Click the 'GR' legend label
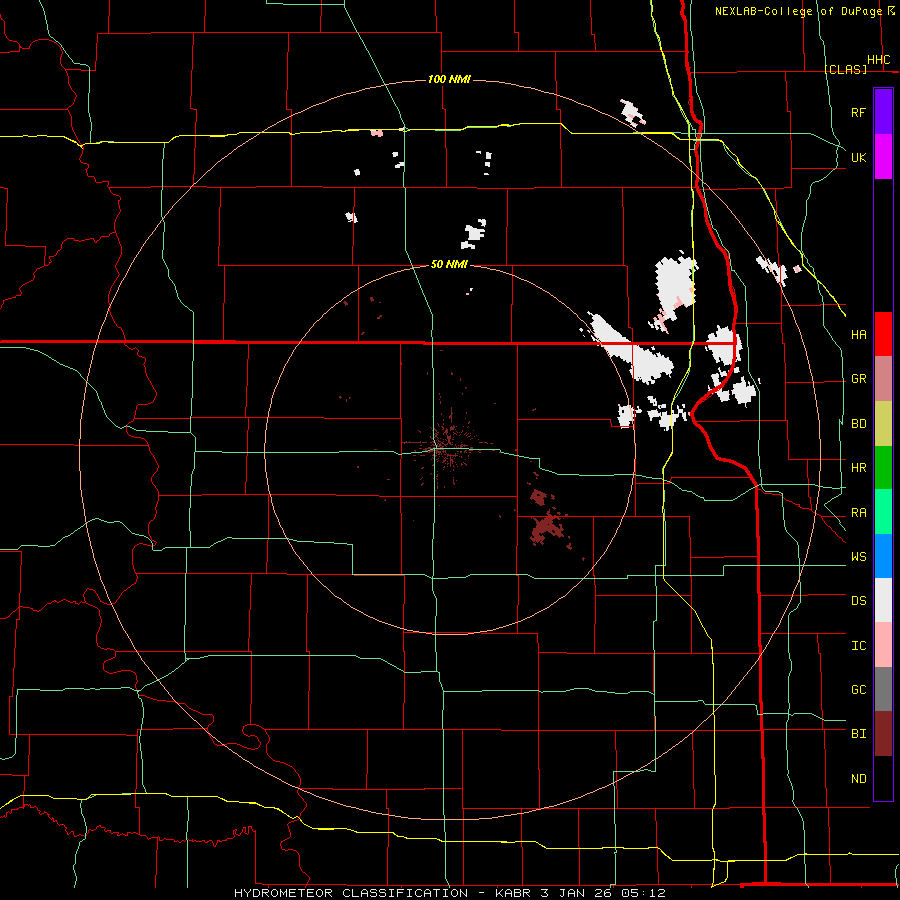Screen dimensions: 900x900 (x=859, y=379)
